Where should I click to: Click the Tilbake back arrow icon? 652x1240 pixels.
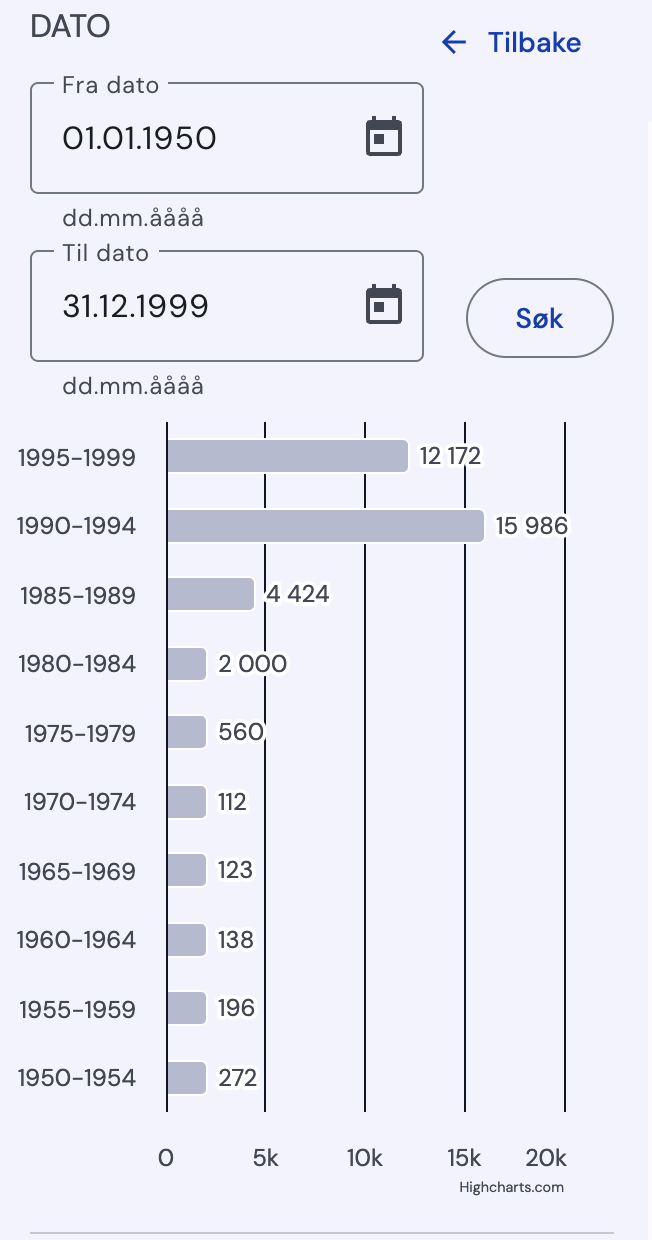454,42
